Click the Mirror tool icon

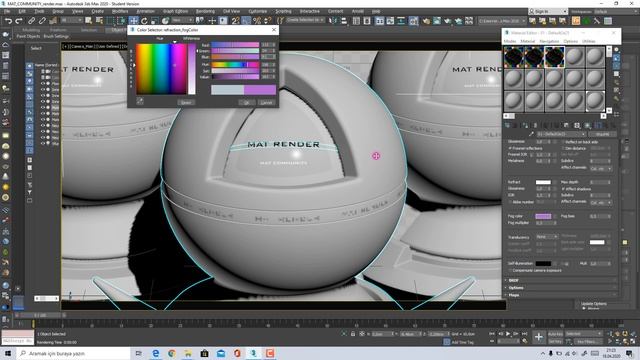coord(333,20)
